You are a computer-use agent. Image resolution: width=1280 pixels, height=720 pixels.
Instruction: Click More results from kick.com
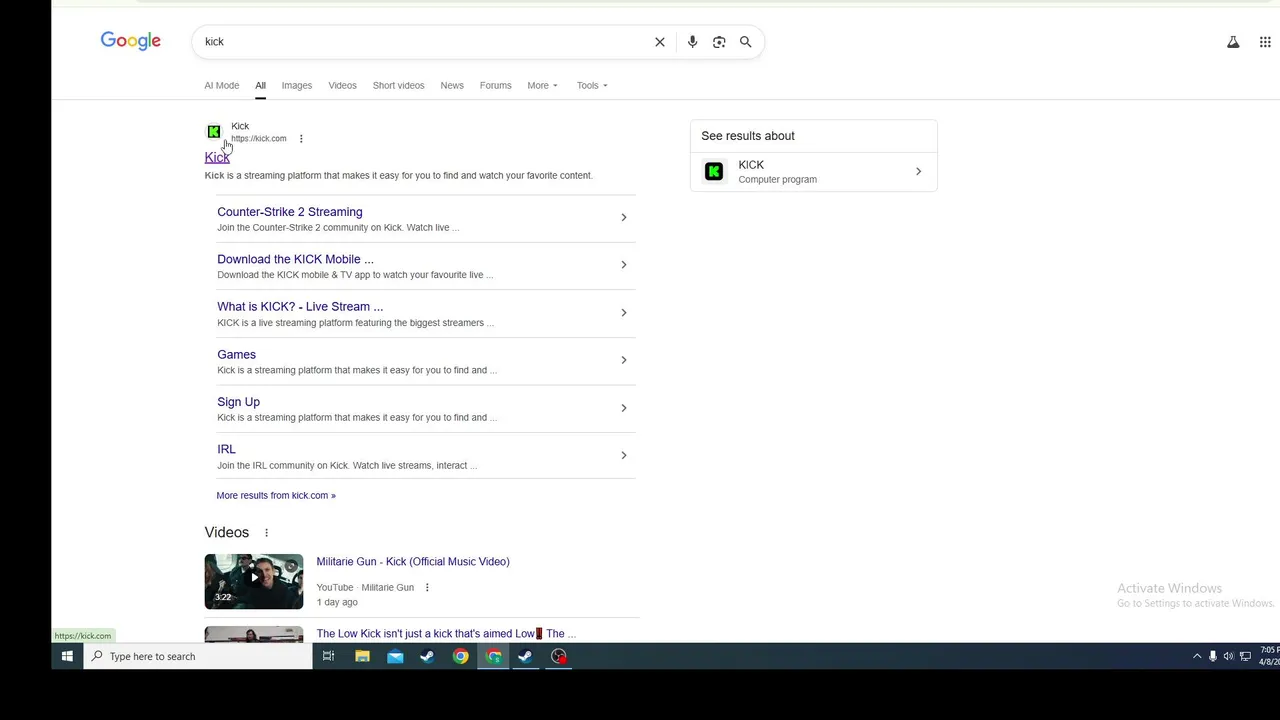point(276,496)
